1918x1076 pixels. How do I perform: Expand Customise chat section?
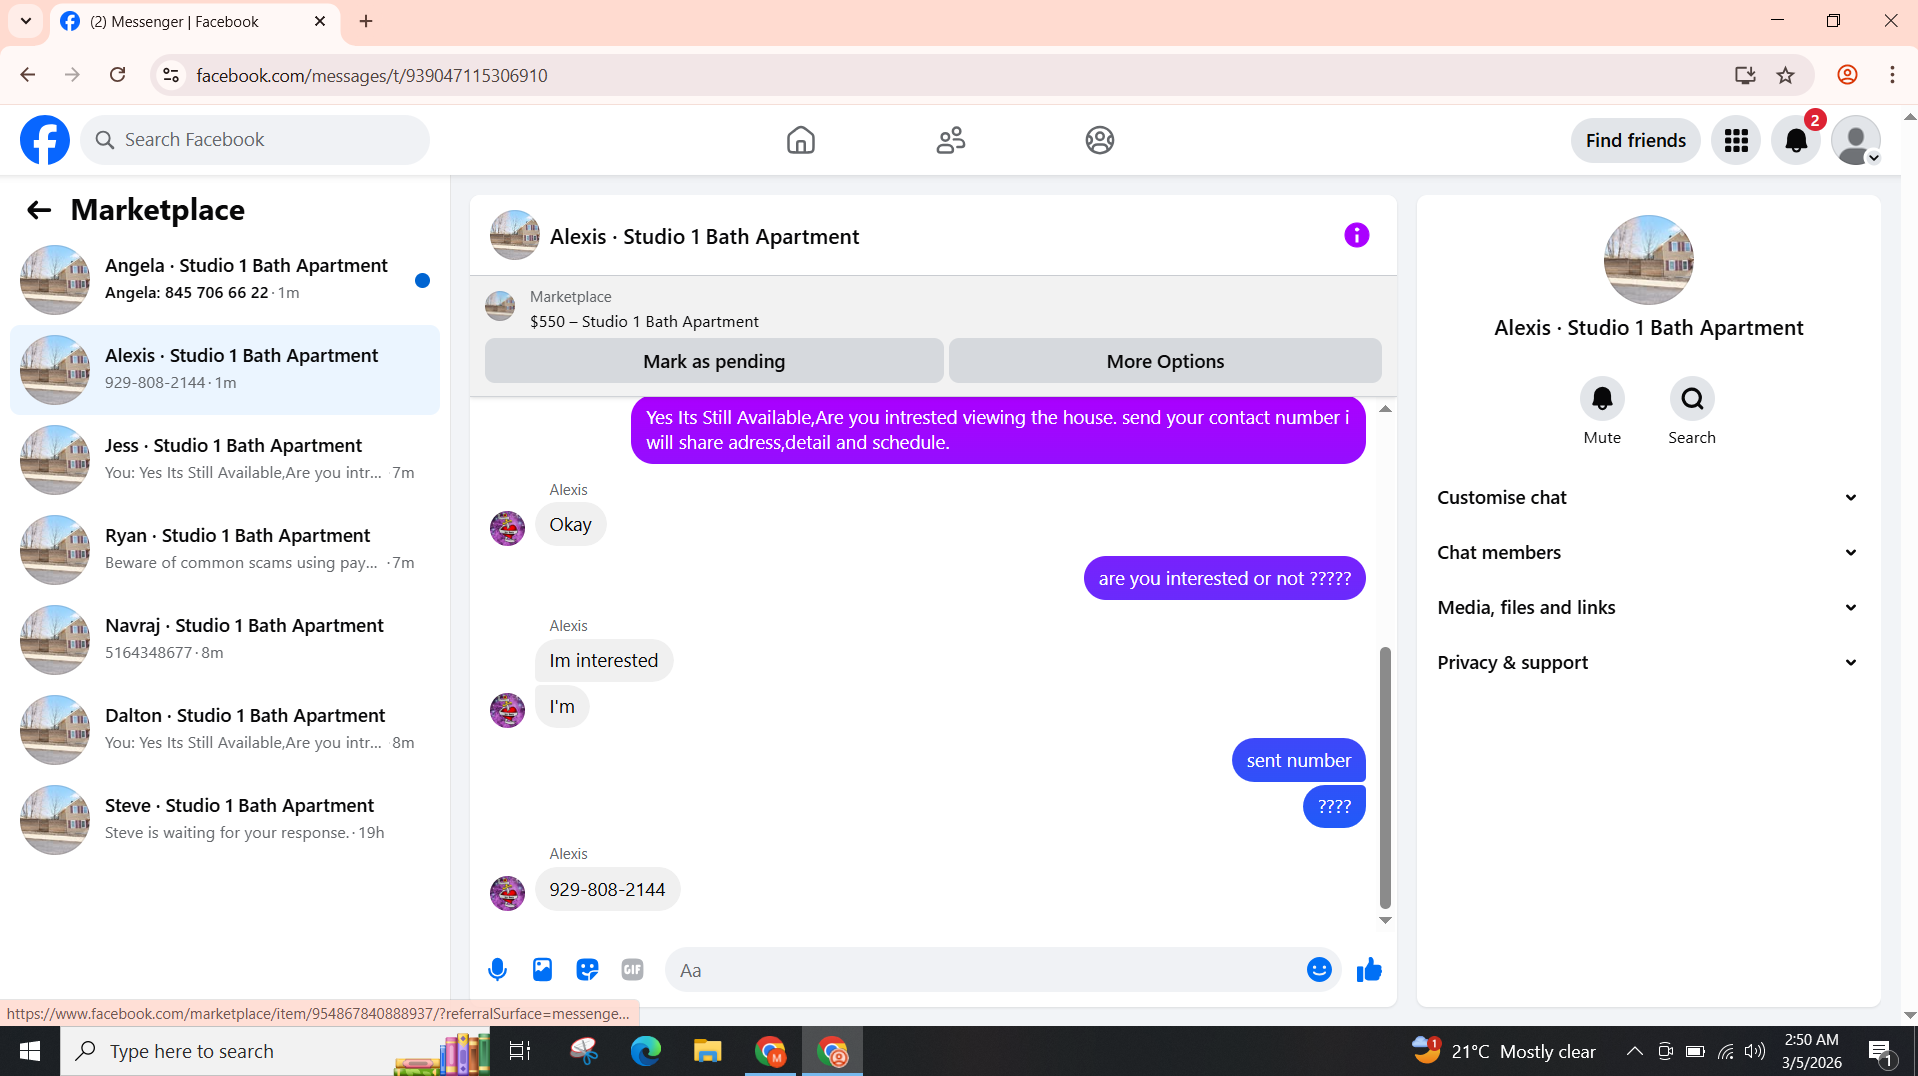pos(1648,498)
